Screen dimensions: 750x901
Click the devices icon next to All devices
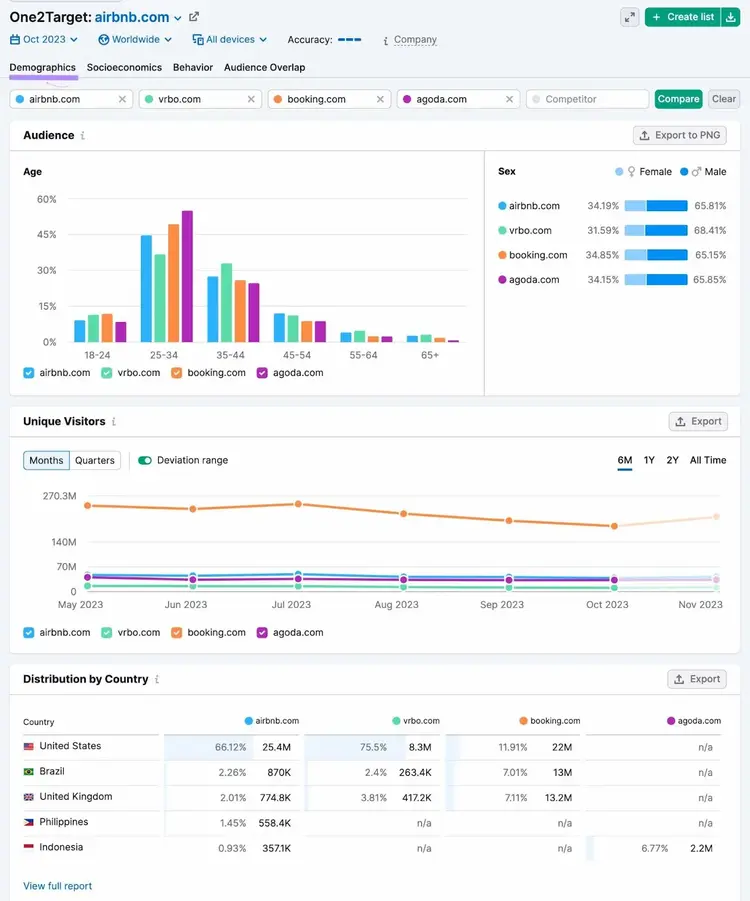(198, 40)
